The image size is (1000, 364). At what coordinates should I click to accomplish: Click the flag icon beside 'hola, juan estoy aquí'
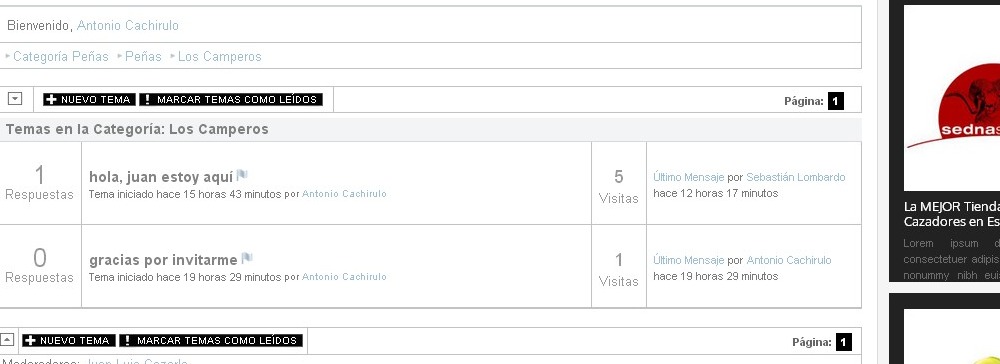[x=242, y=175]
